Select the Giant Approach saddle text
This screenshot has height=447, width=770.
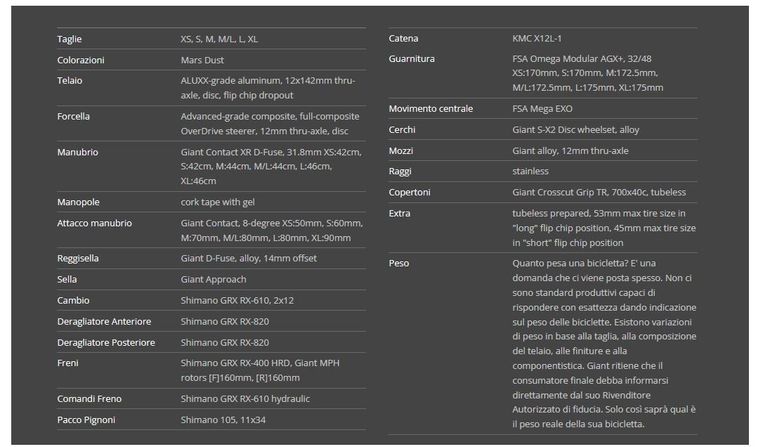213,279
